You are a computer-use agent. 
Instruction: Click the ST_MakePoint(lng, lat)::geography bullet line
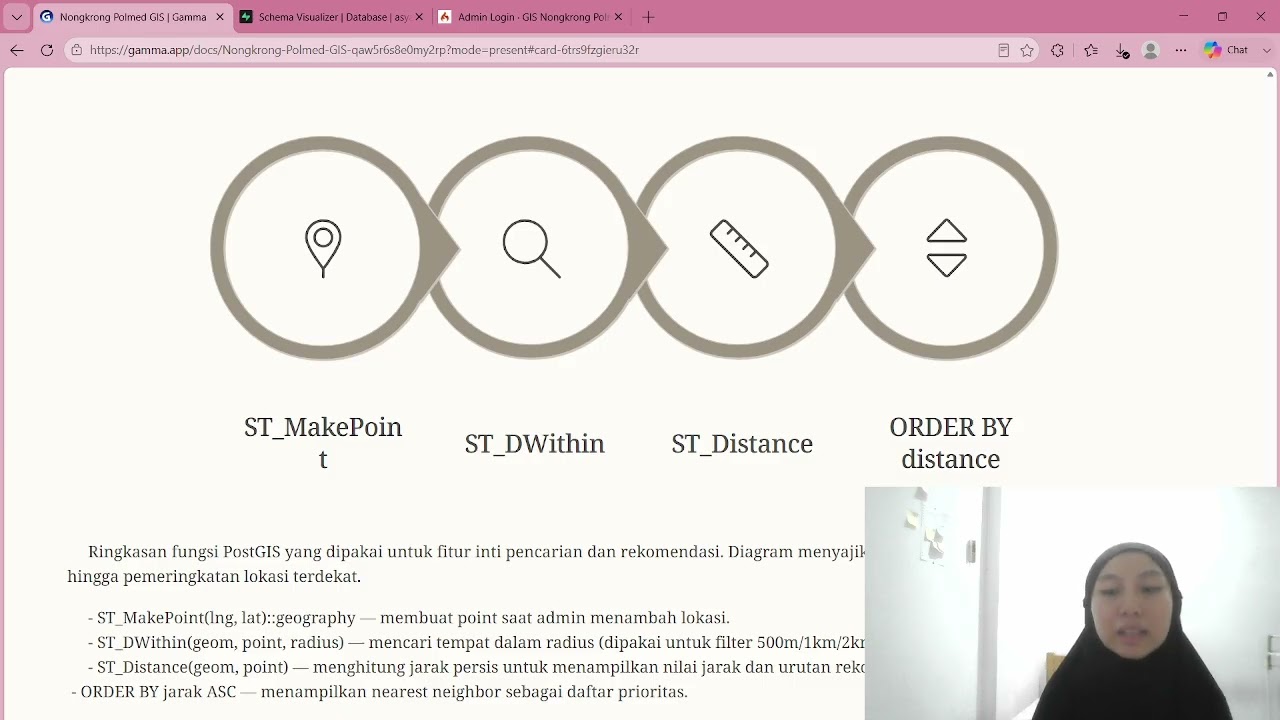pyautogui.click(x=409, y=618)
